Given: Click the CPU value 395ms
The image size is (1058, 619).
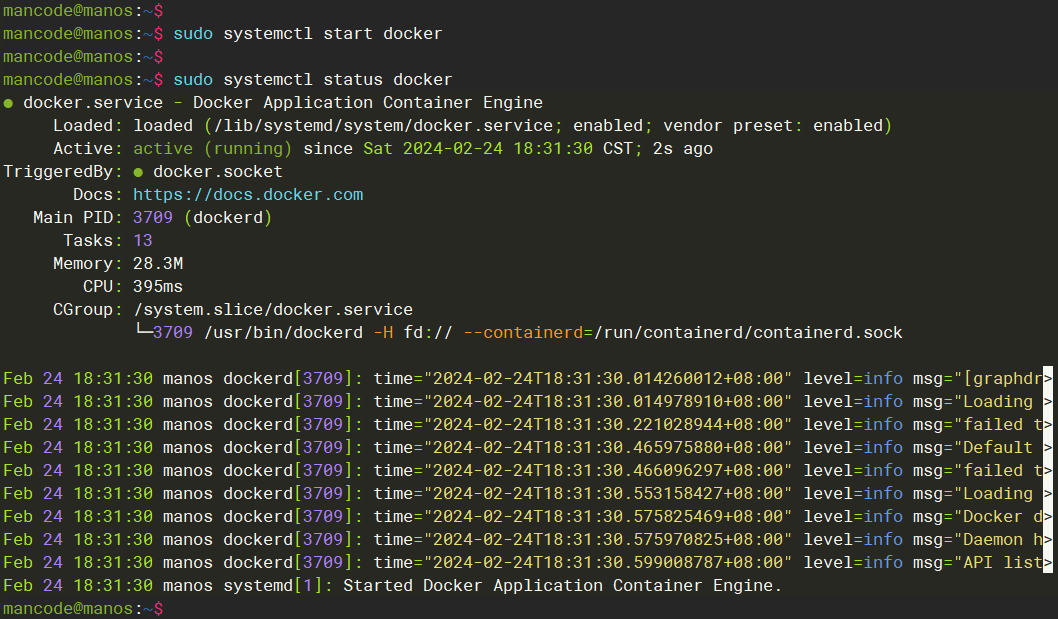Looking at the screenshot, I should [x=158, y=287].
